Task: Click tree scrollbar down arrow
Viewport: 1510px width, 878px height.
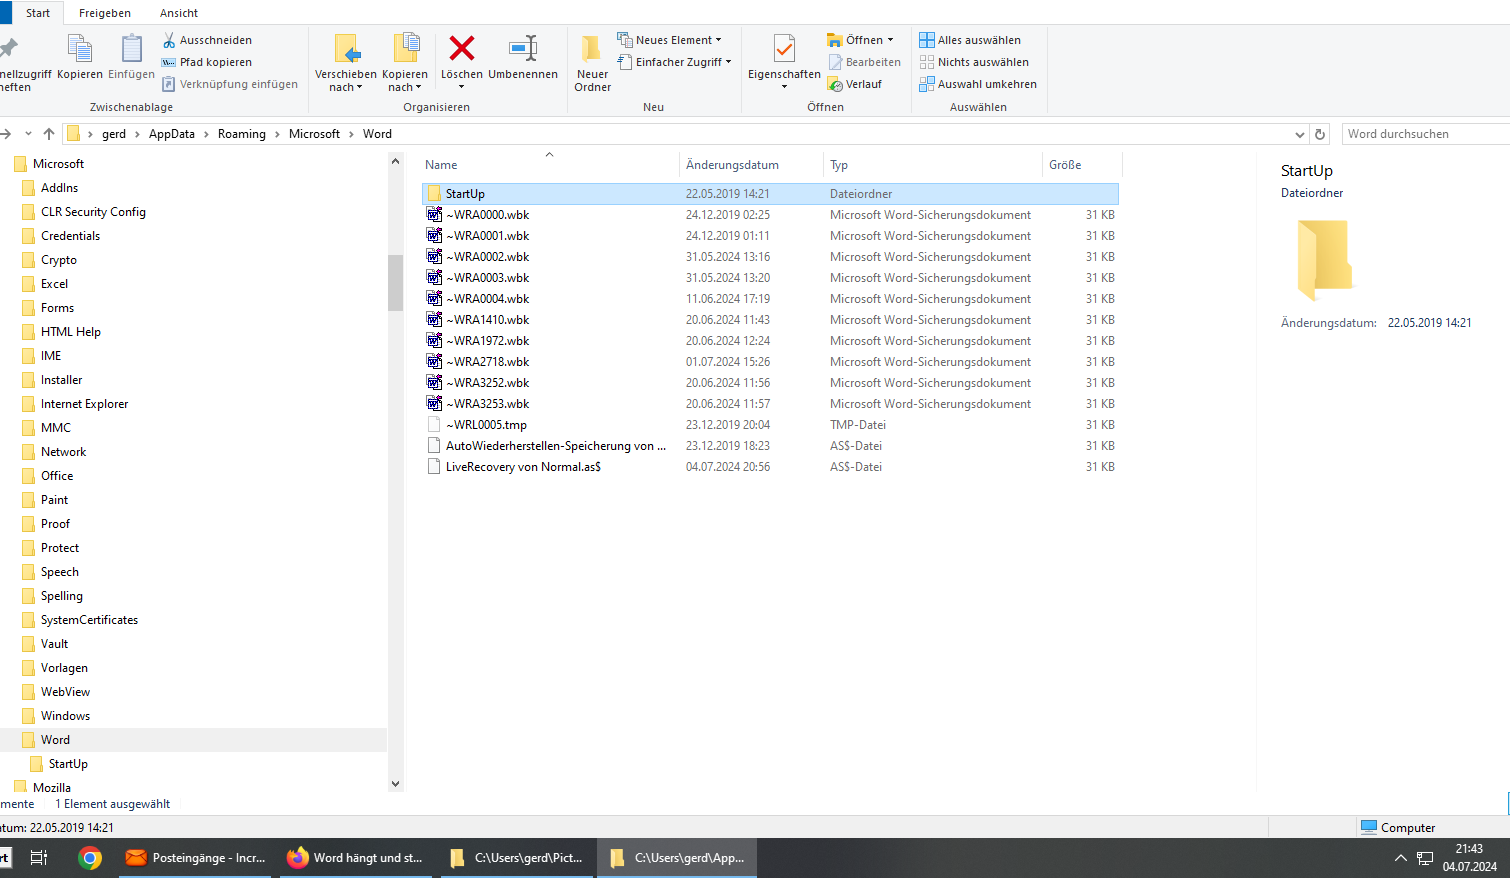Action: tap(395, 784)
